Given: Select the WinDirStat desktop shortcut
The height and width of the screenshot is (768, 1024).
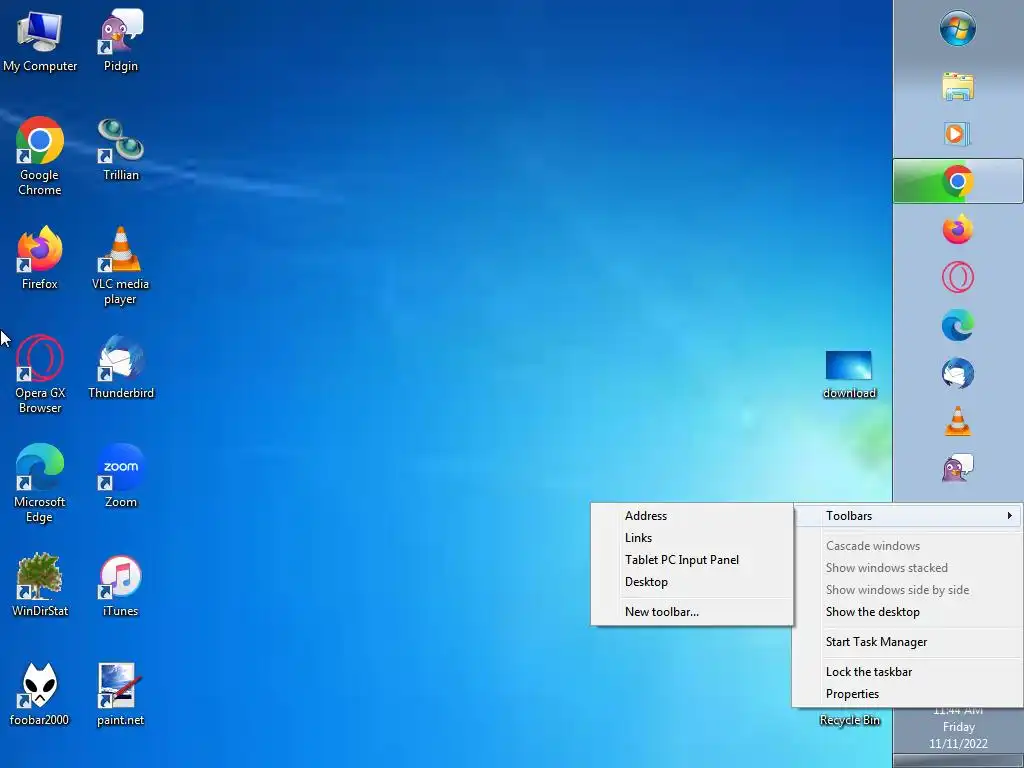Looking at the screenshot, I should coord(40,584).
